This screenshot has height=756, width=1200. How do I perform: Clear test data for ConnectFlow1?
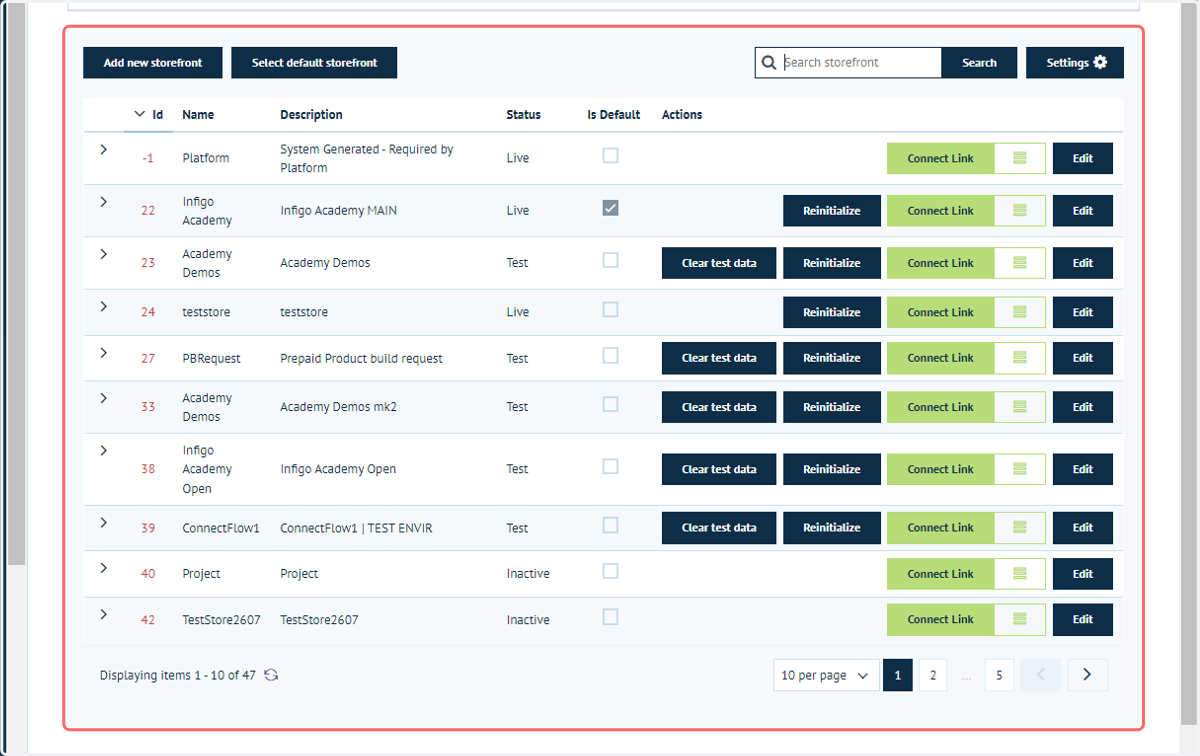click(719, 528)
